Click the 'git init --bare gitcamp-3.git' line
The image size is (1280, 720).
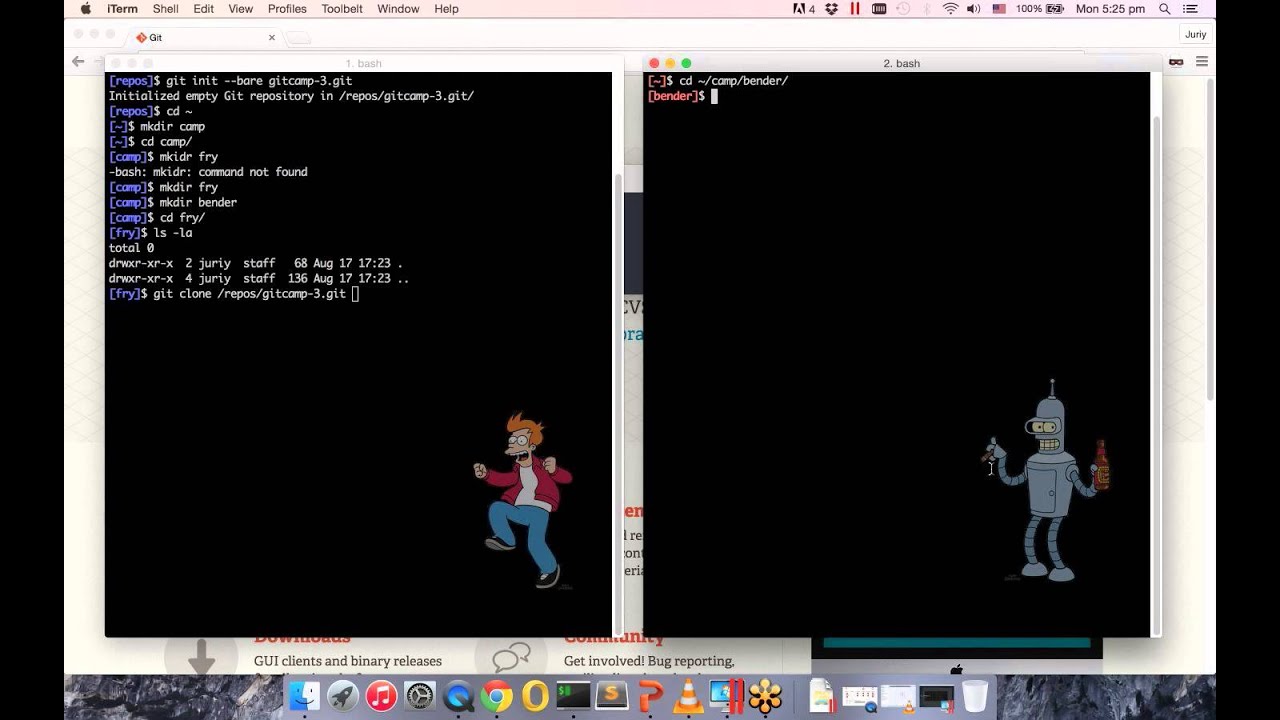pos(230,81)
